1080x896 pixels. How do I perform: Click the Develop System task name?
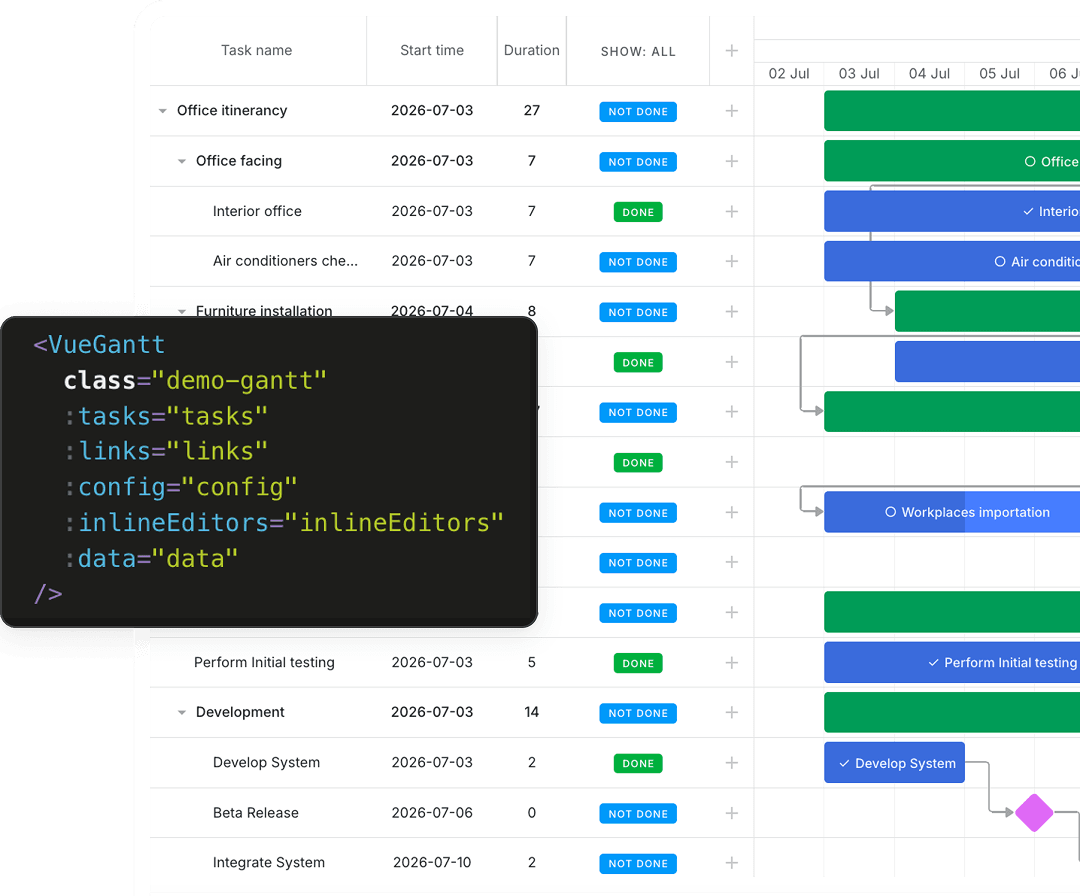tap(267, 762)
